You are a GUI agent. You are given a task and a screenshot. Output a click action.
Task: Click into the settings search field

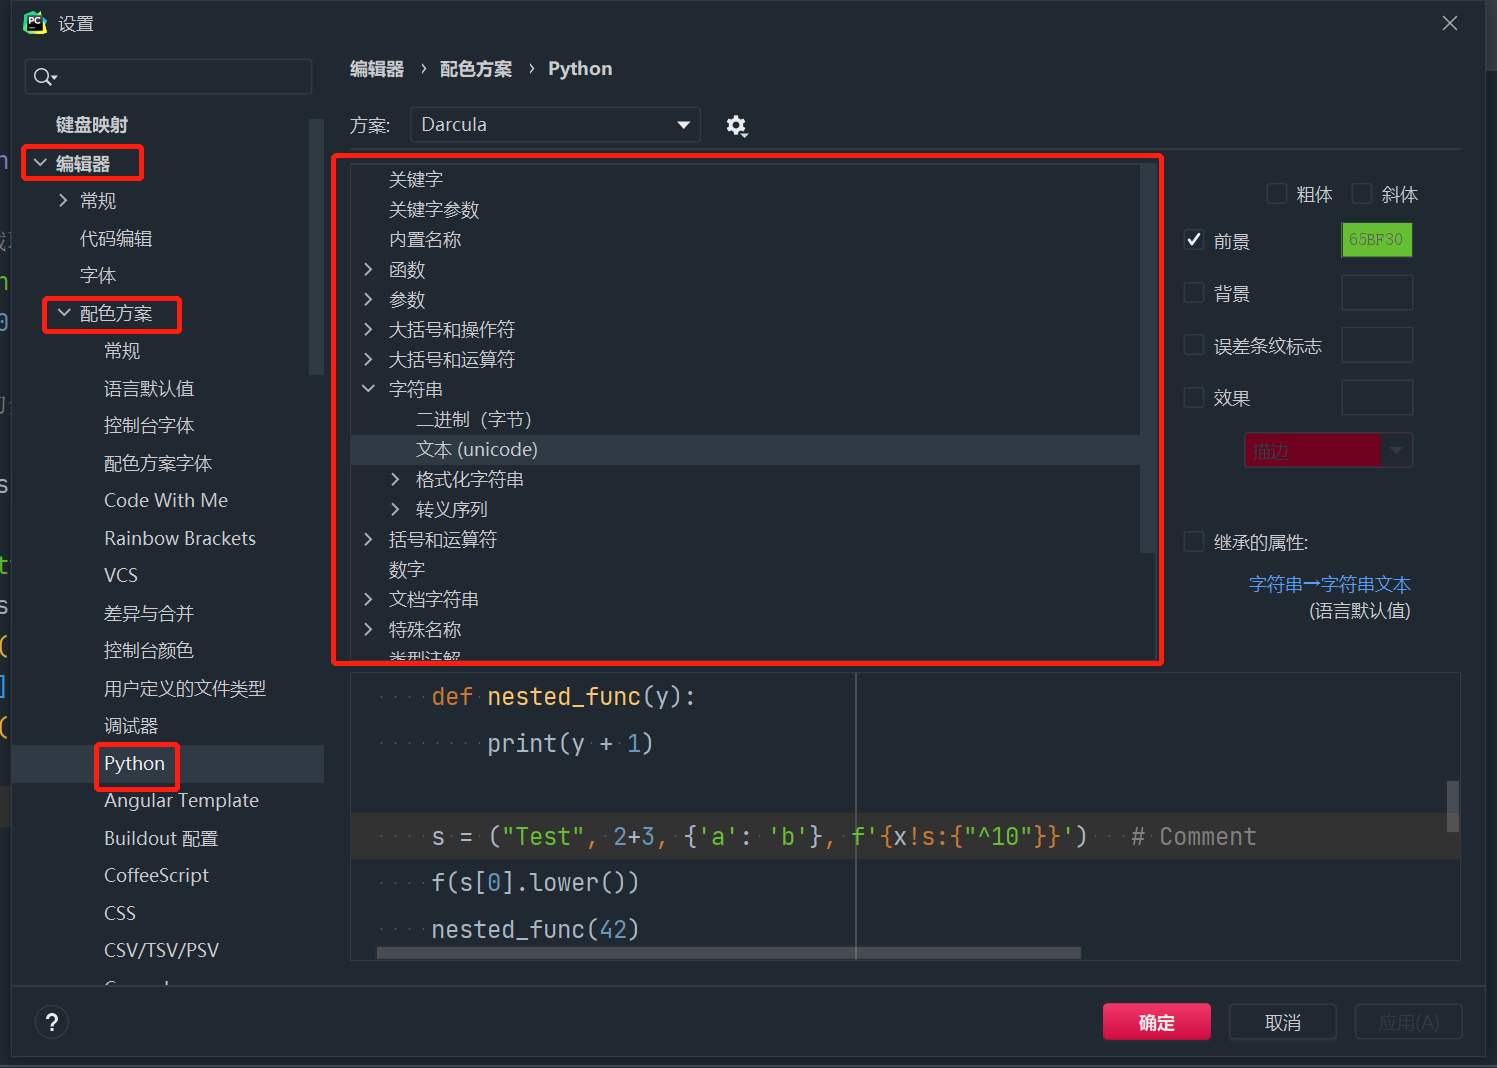(x=168, y=77)
